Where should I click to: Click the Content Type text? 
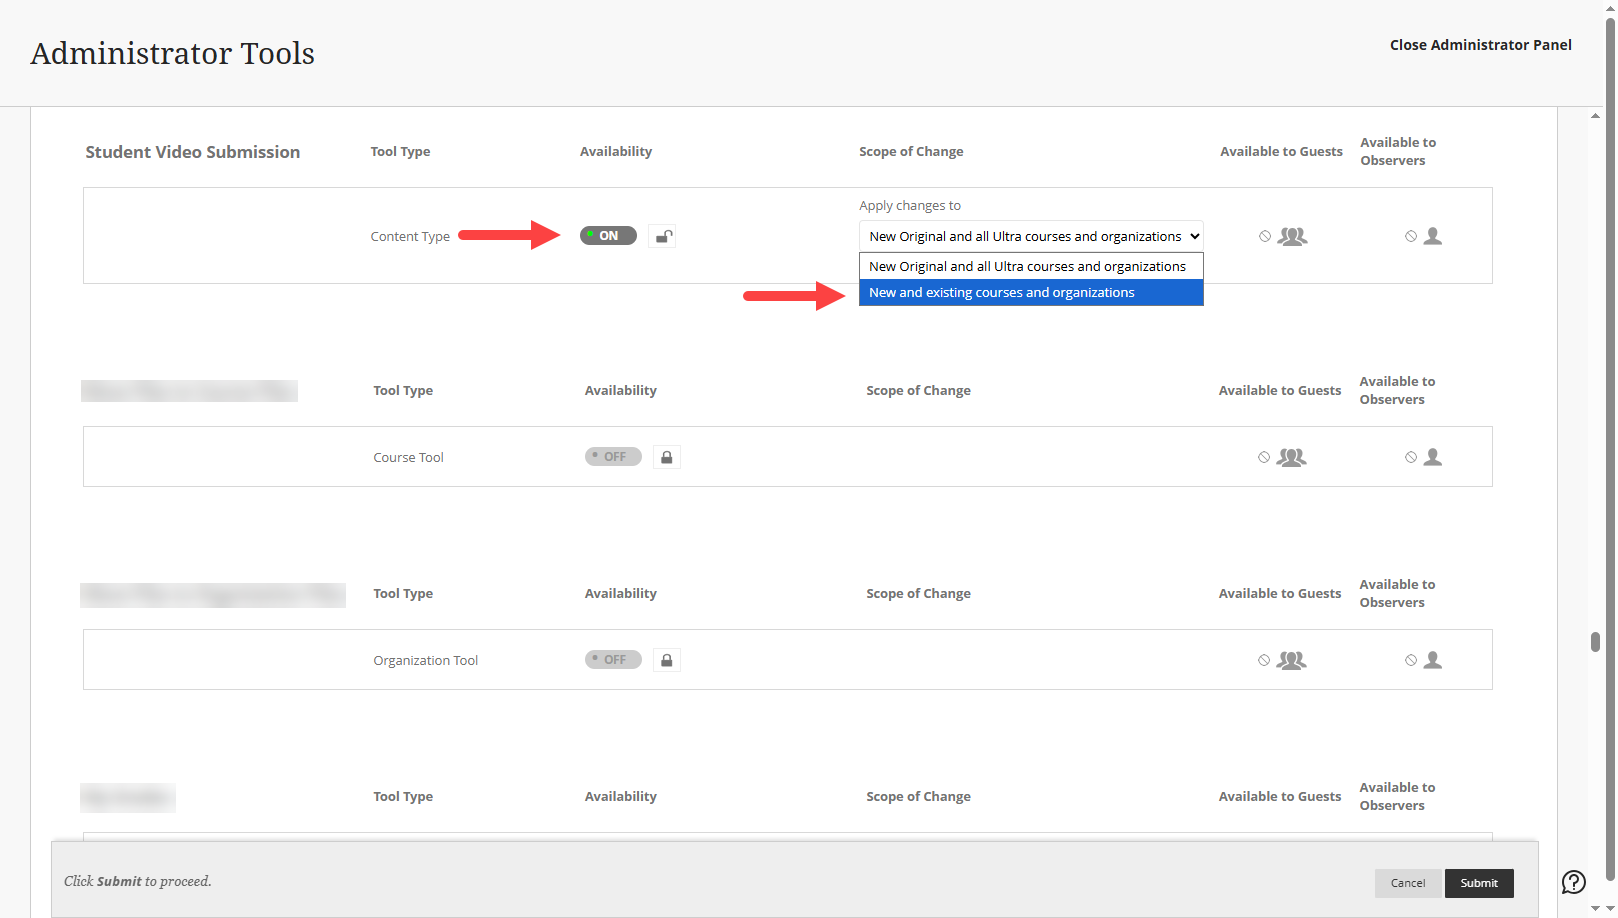point(410,237)
